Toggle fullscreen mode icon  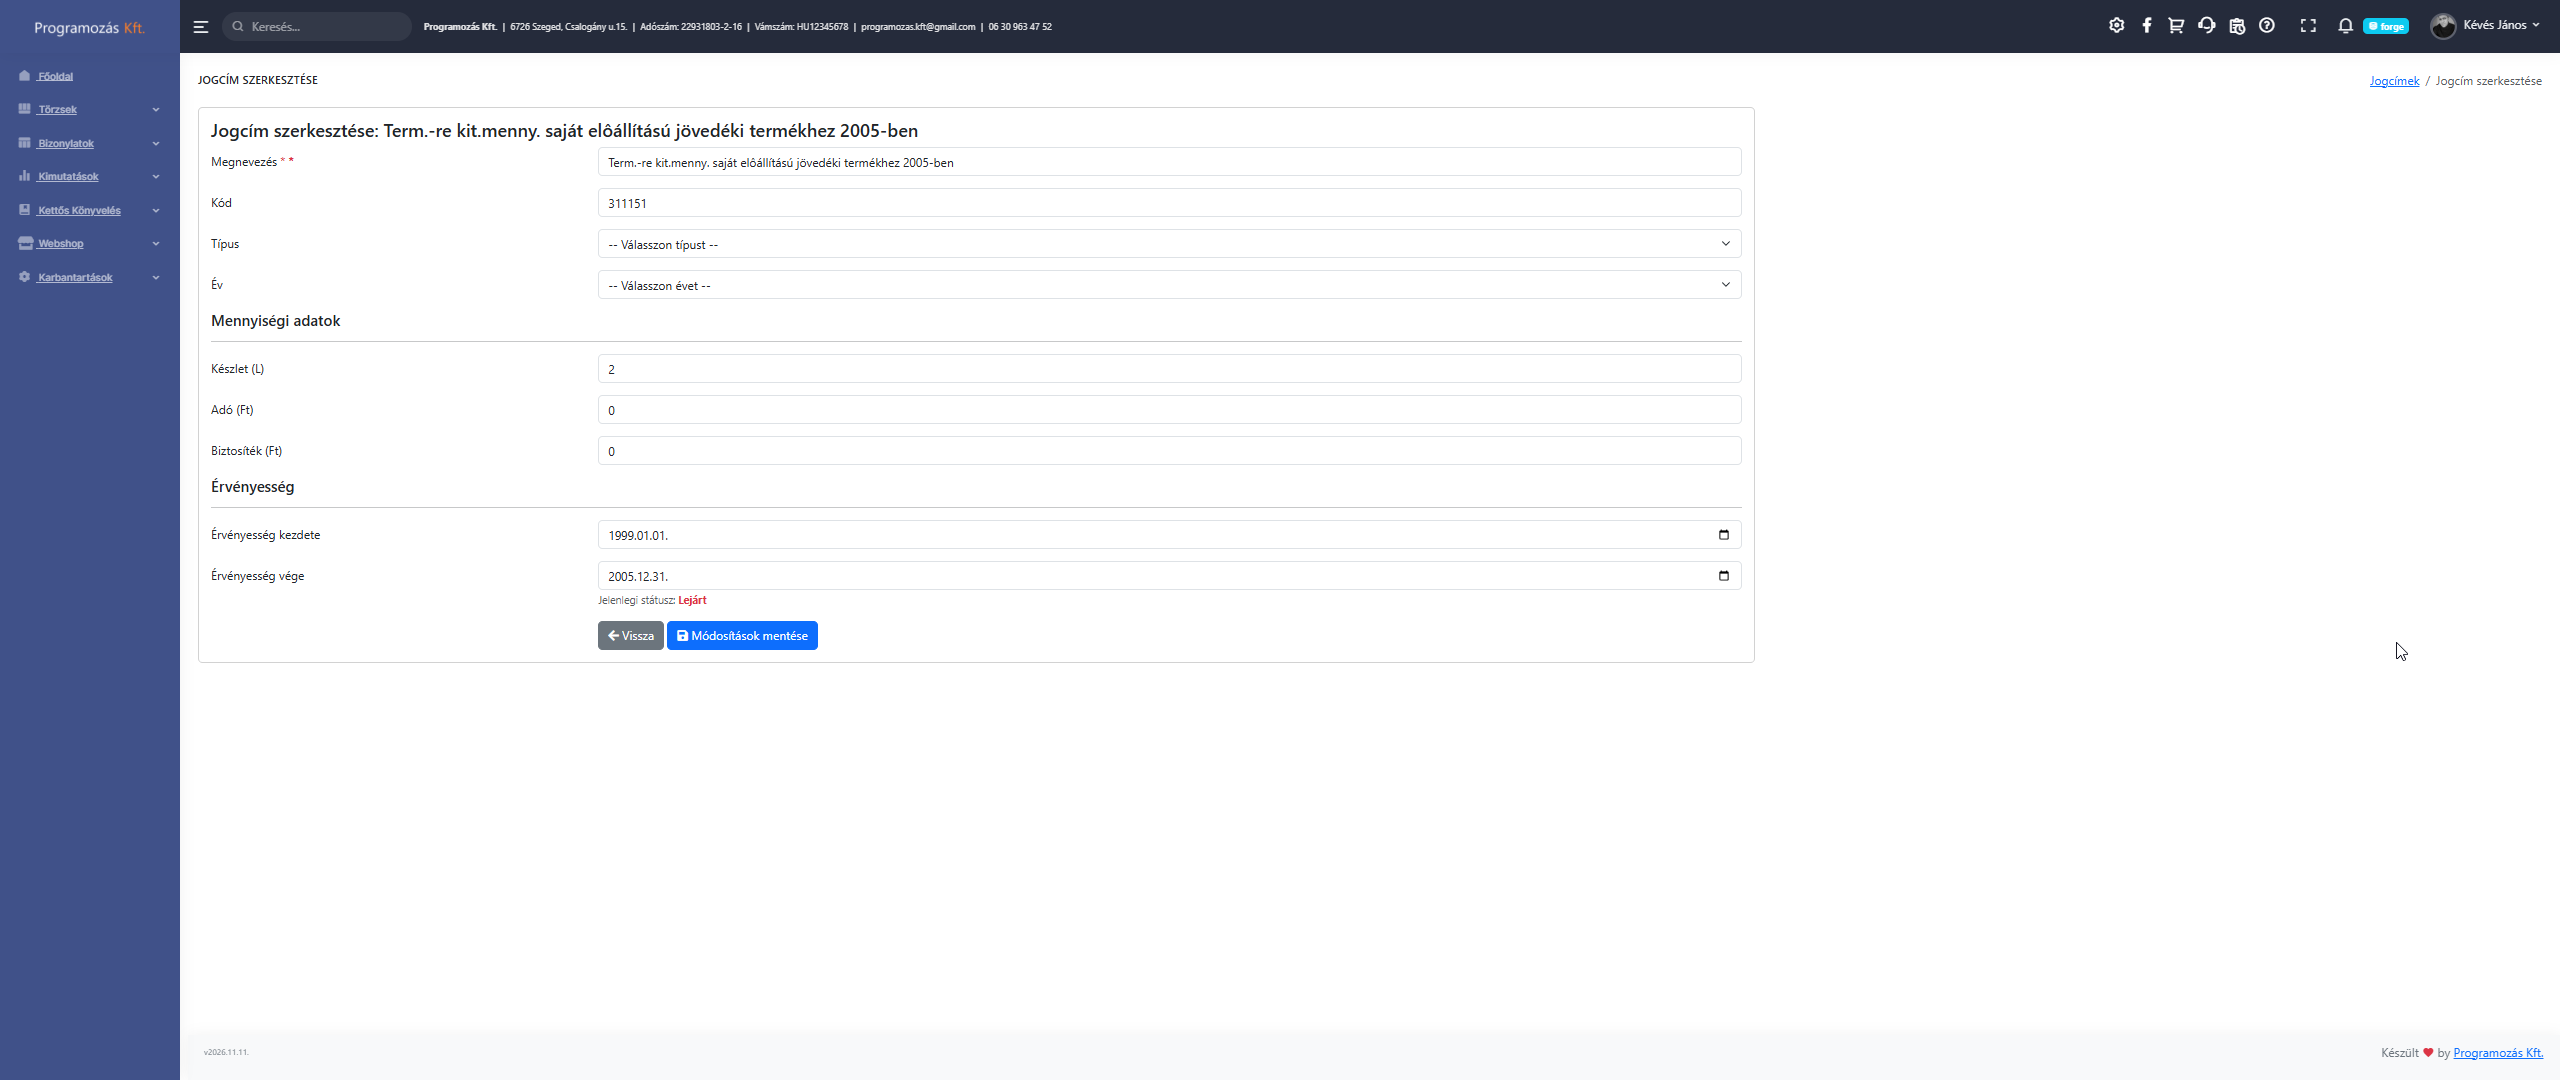[x=2308, y=26]
